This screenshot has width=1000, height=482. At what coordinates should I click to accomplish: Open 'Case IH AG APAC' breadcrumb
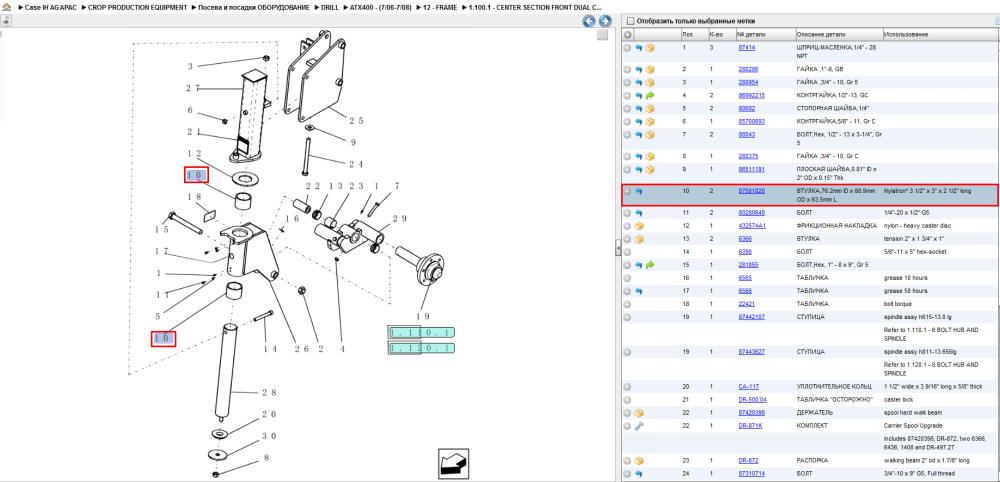click(x=52, y=7)
